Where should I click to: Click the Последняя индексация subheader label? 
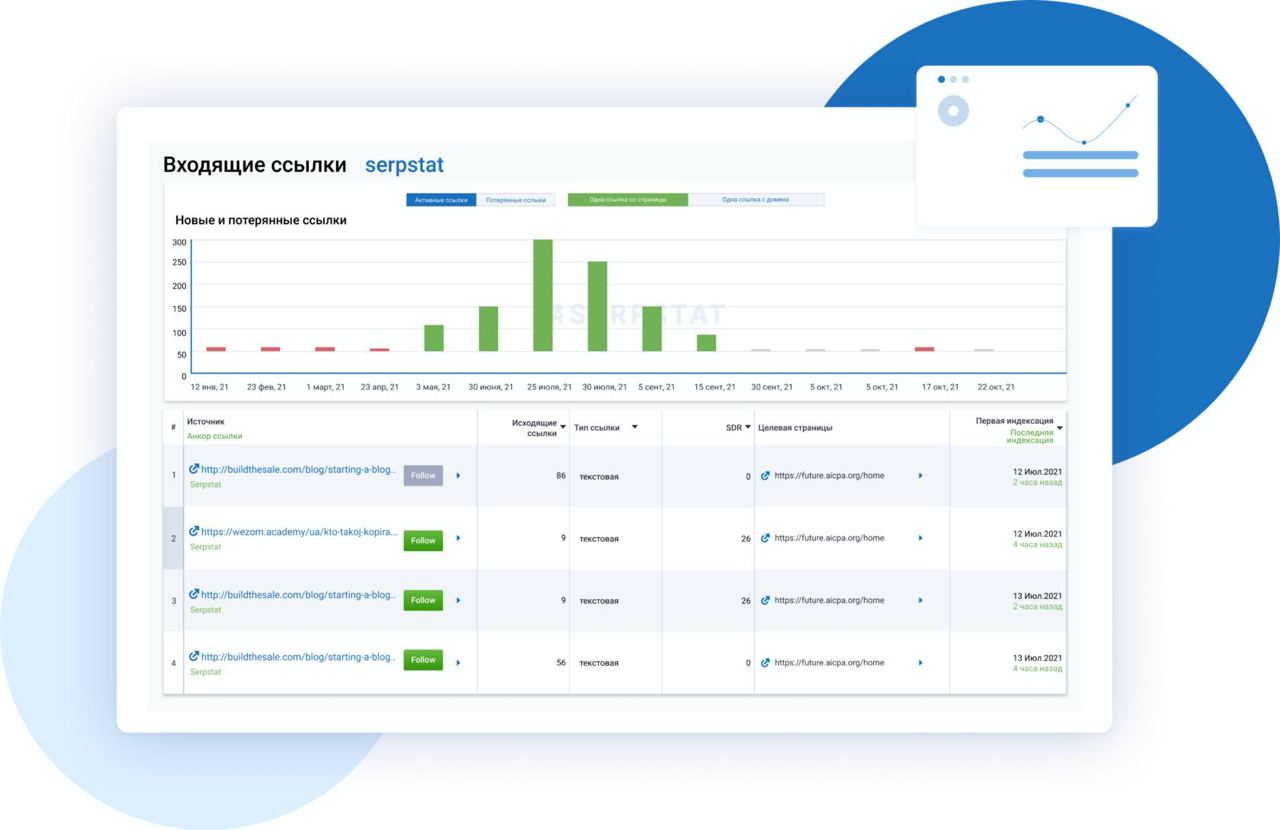(x=1030, y=436)
